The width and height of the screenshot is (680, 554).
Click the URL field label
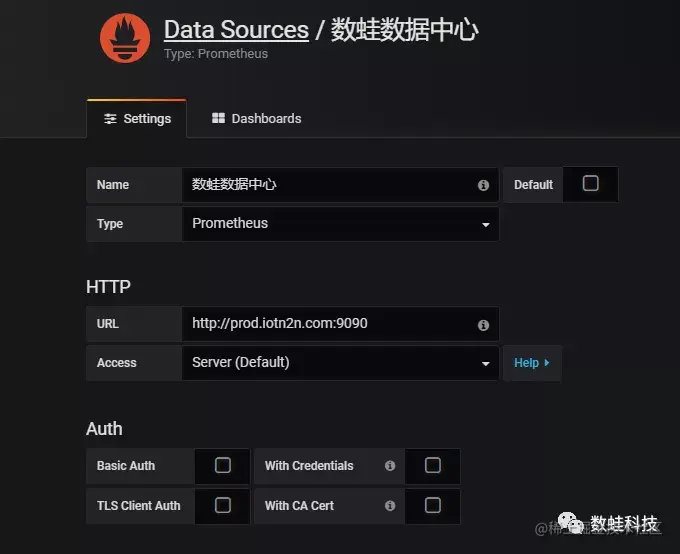pyautogui.click(x=108, y=324)
